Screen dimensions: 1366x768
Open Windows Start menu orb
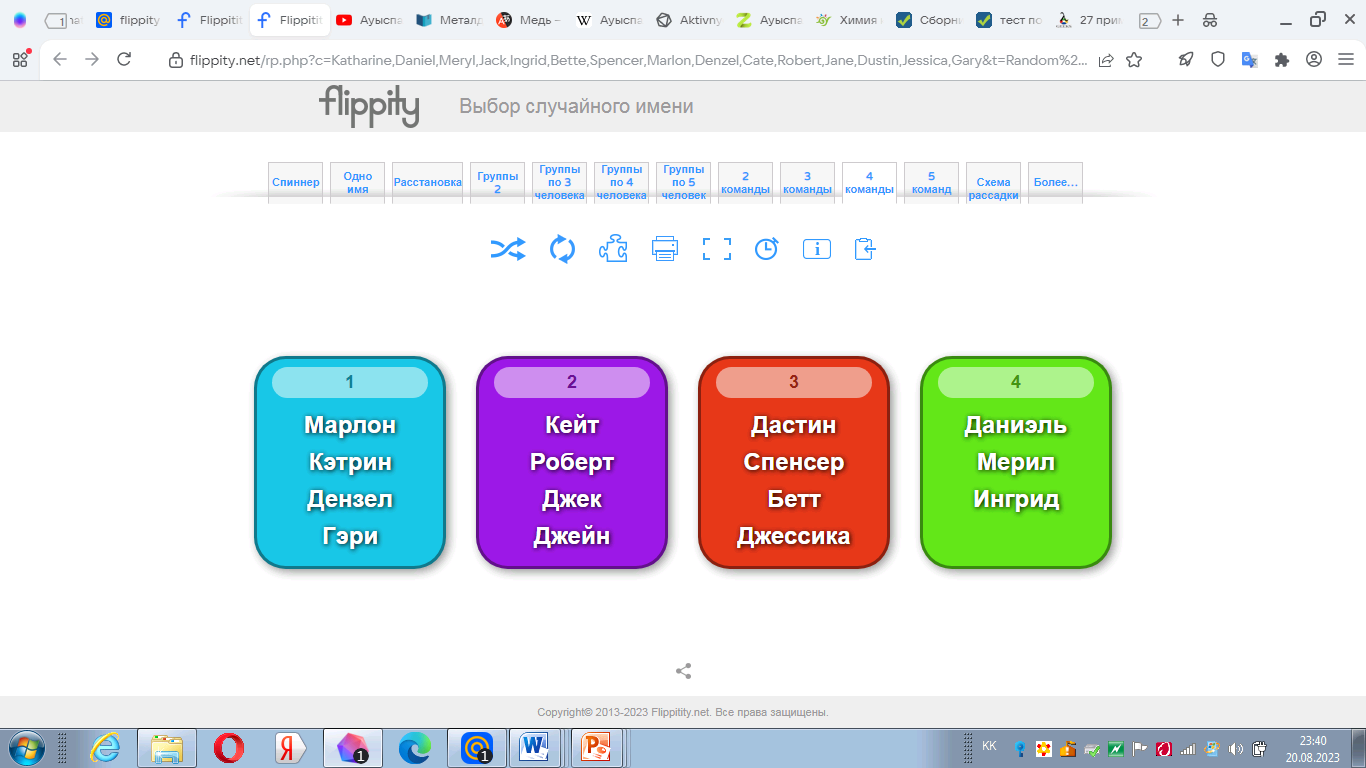25,748
